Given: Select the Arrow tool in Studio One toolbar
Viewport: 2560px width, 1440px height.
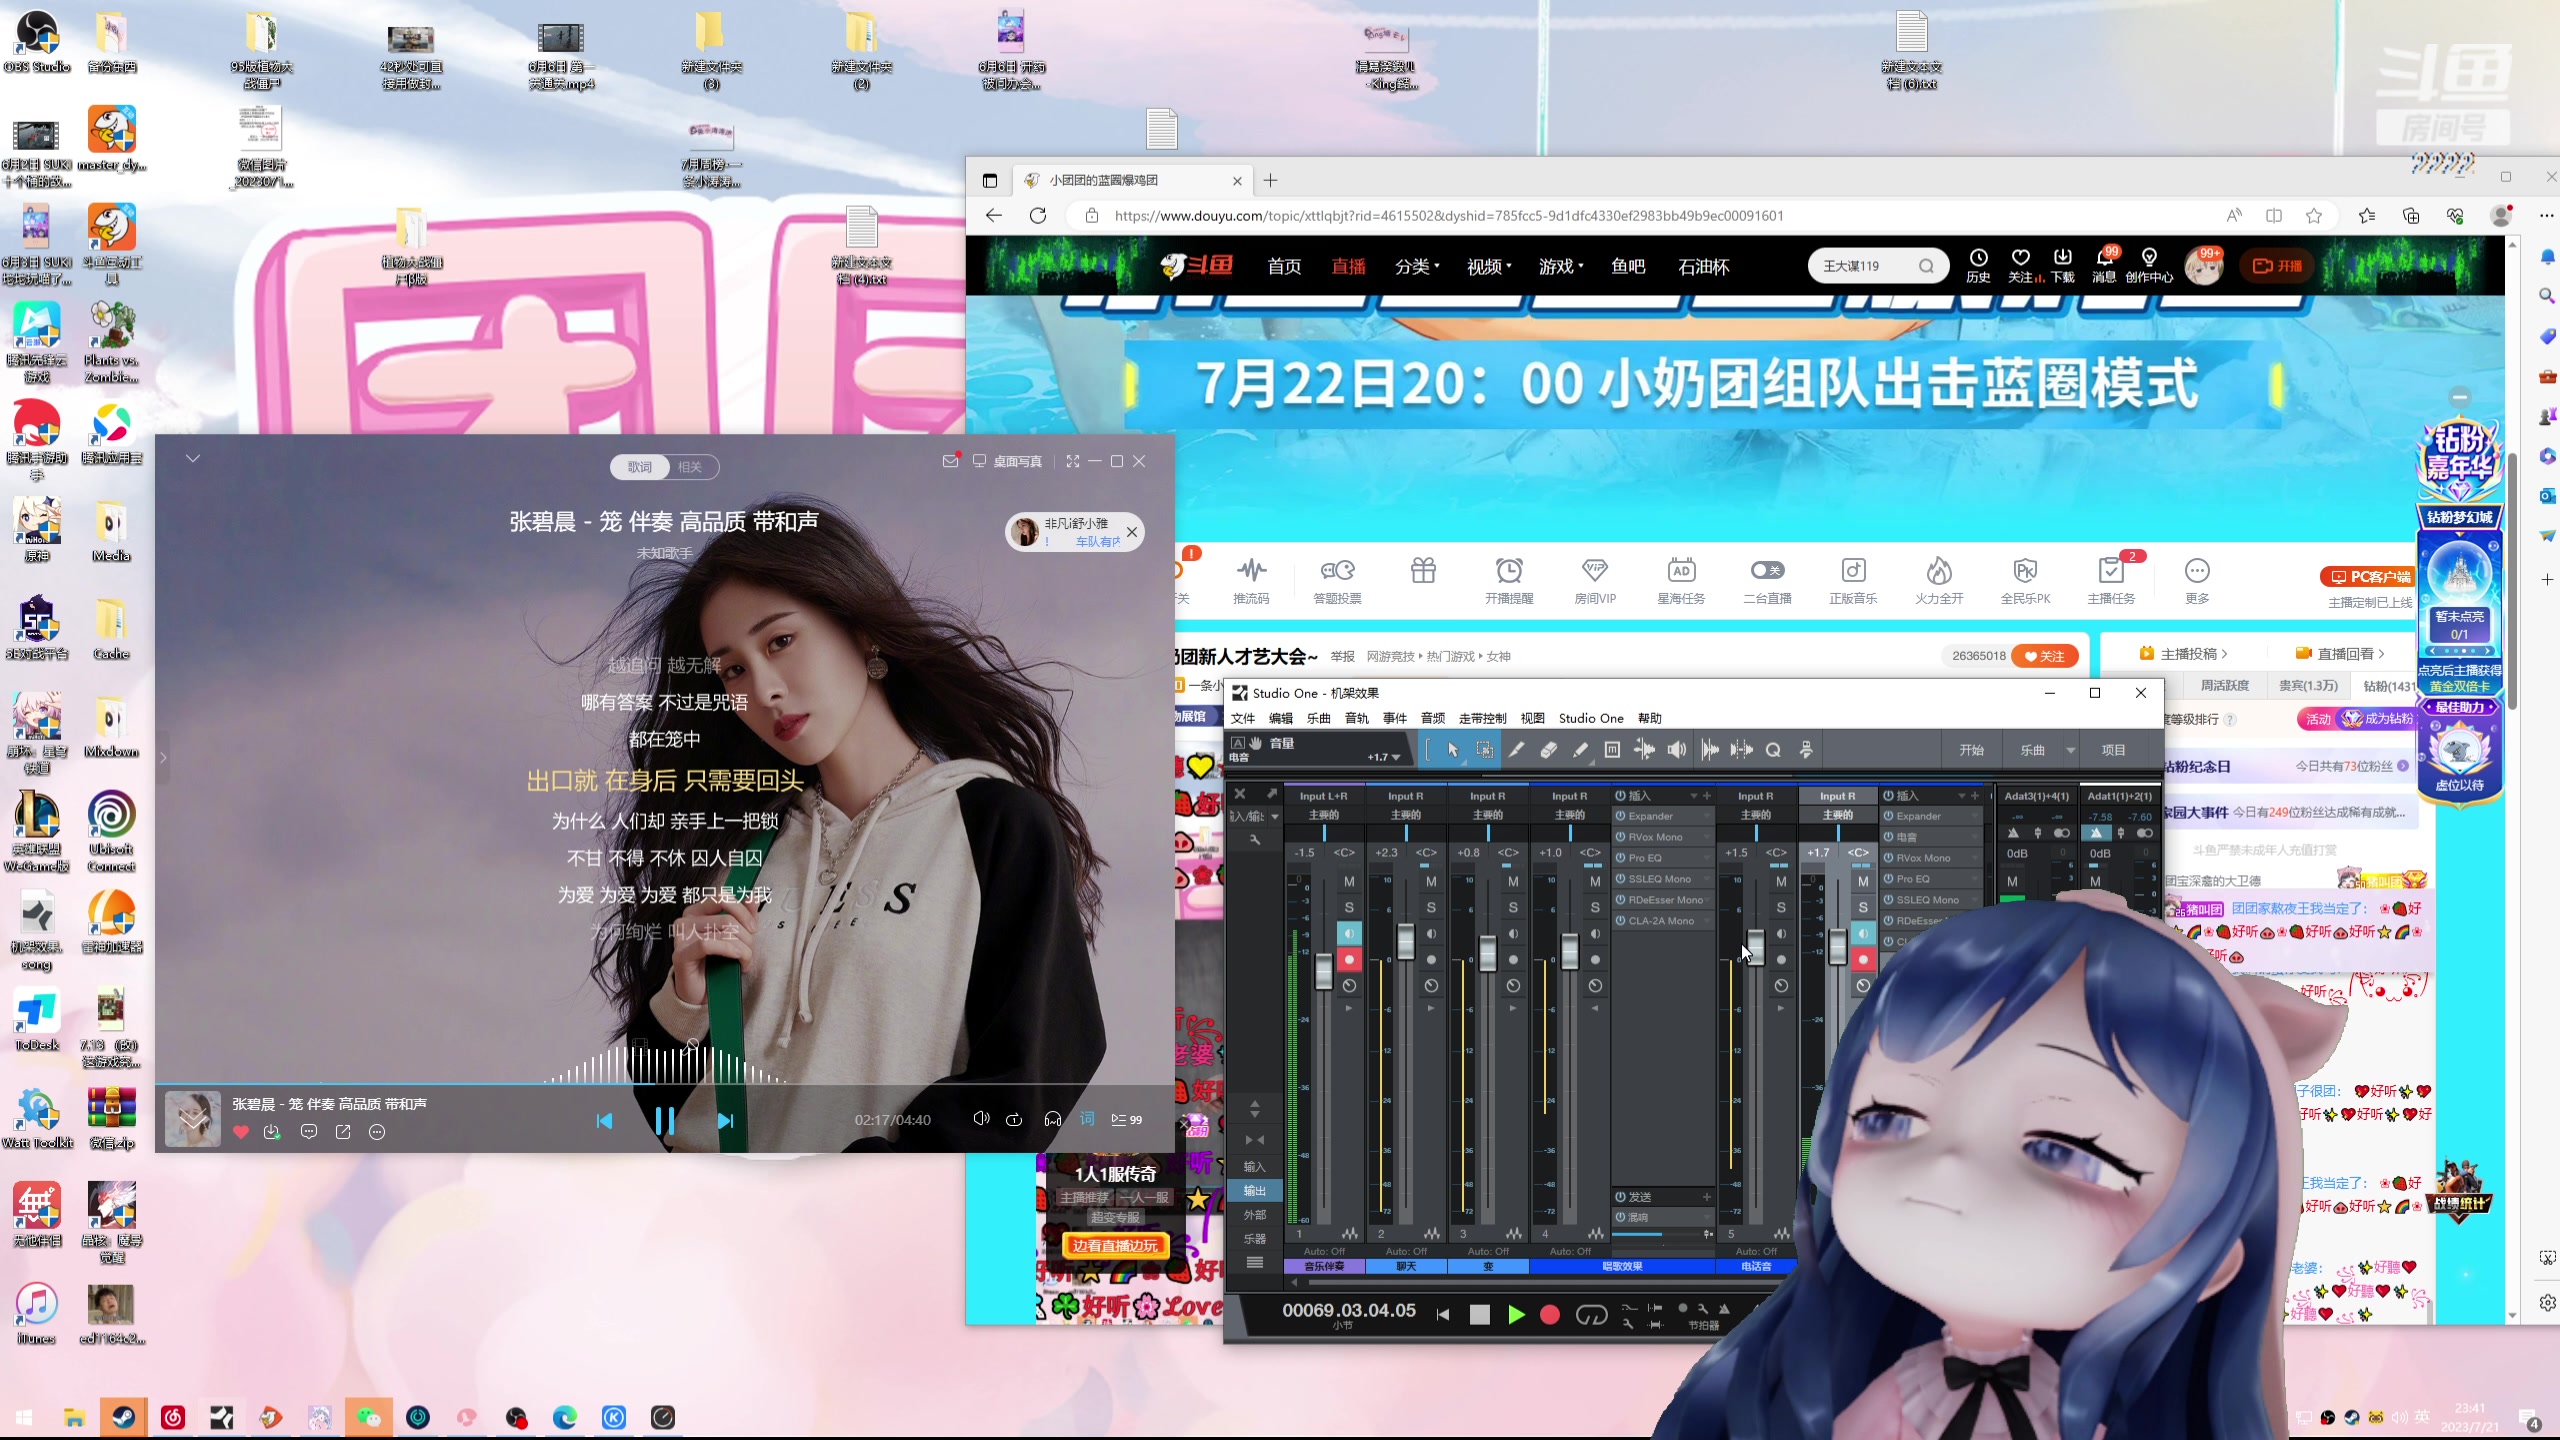Looking at the screenshot, I should click(x=1452, y=749).
